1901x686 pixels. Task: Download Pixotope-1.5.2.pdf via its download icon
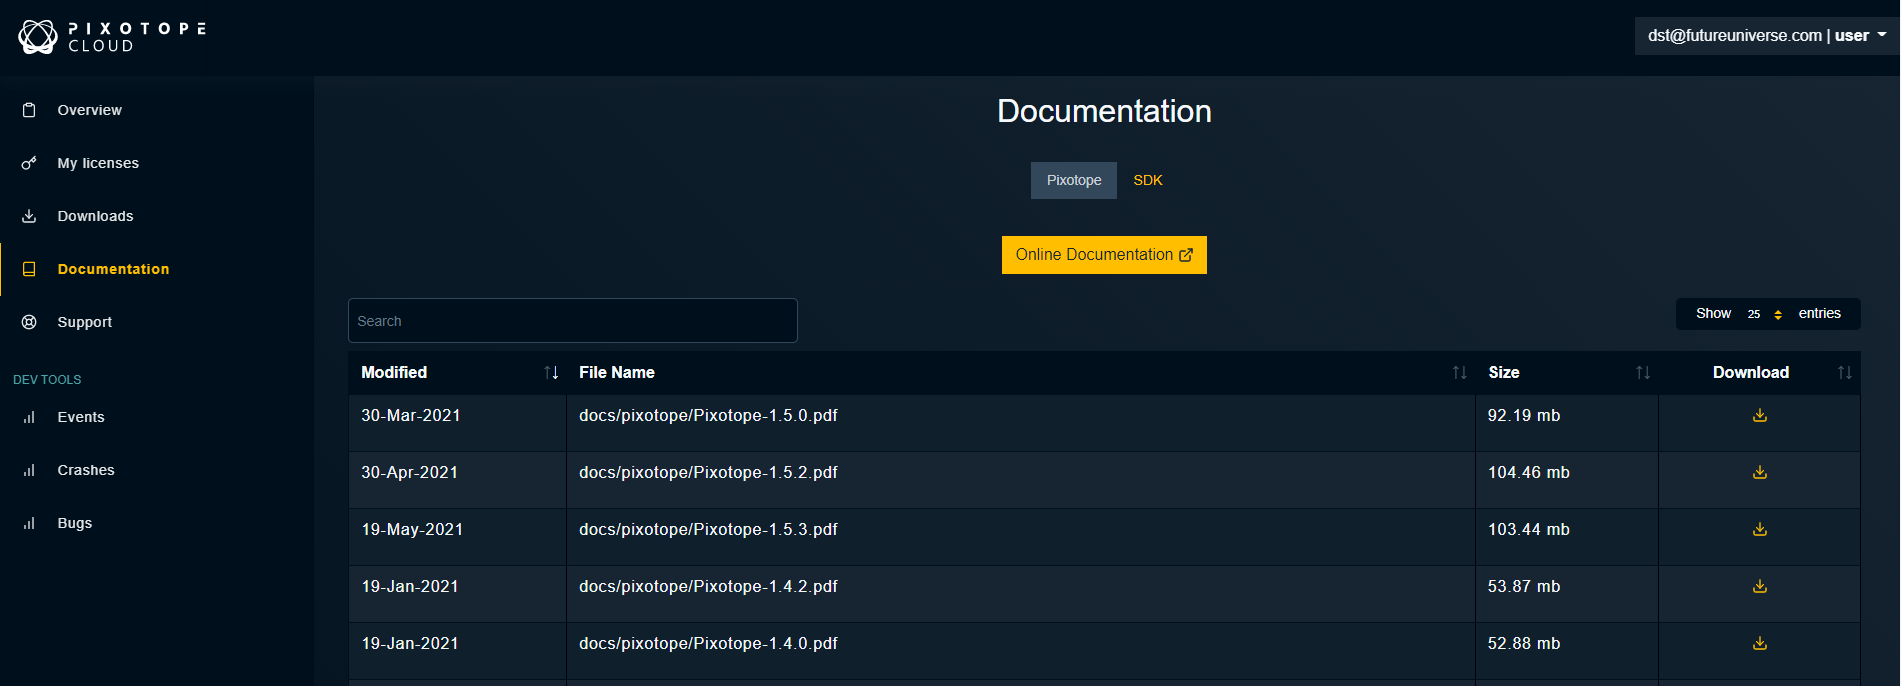coord(1760,472)
